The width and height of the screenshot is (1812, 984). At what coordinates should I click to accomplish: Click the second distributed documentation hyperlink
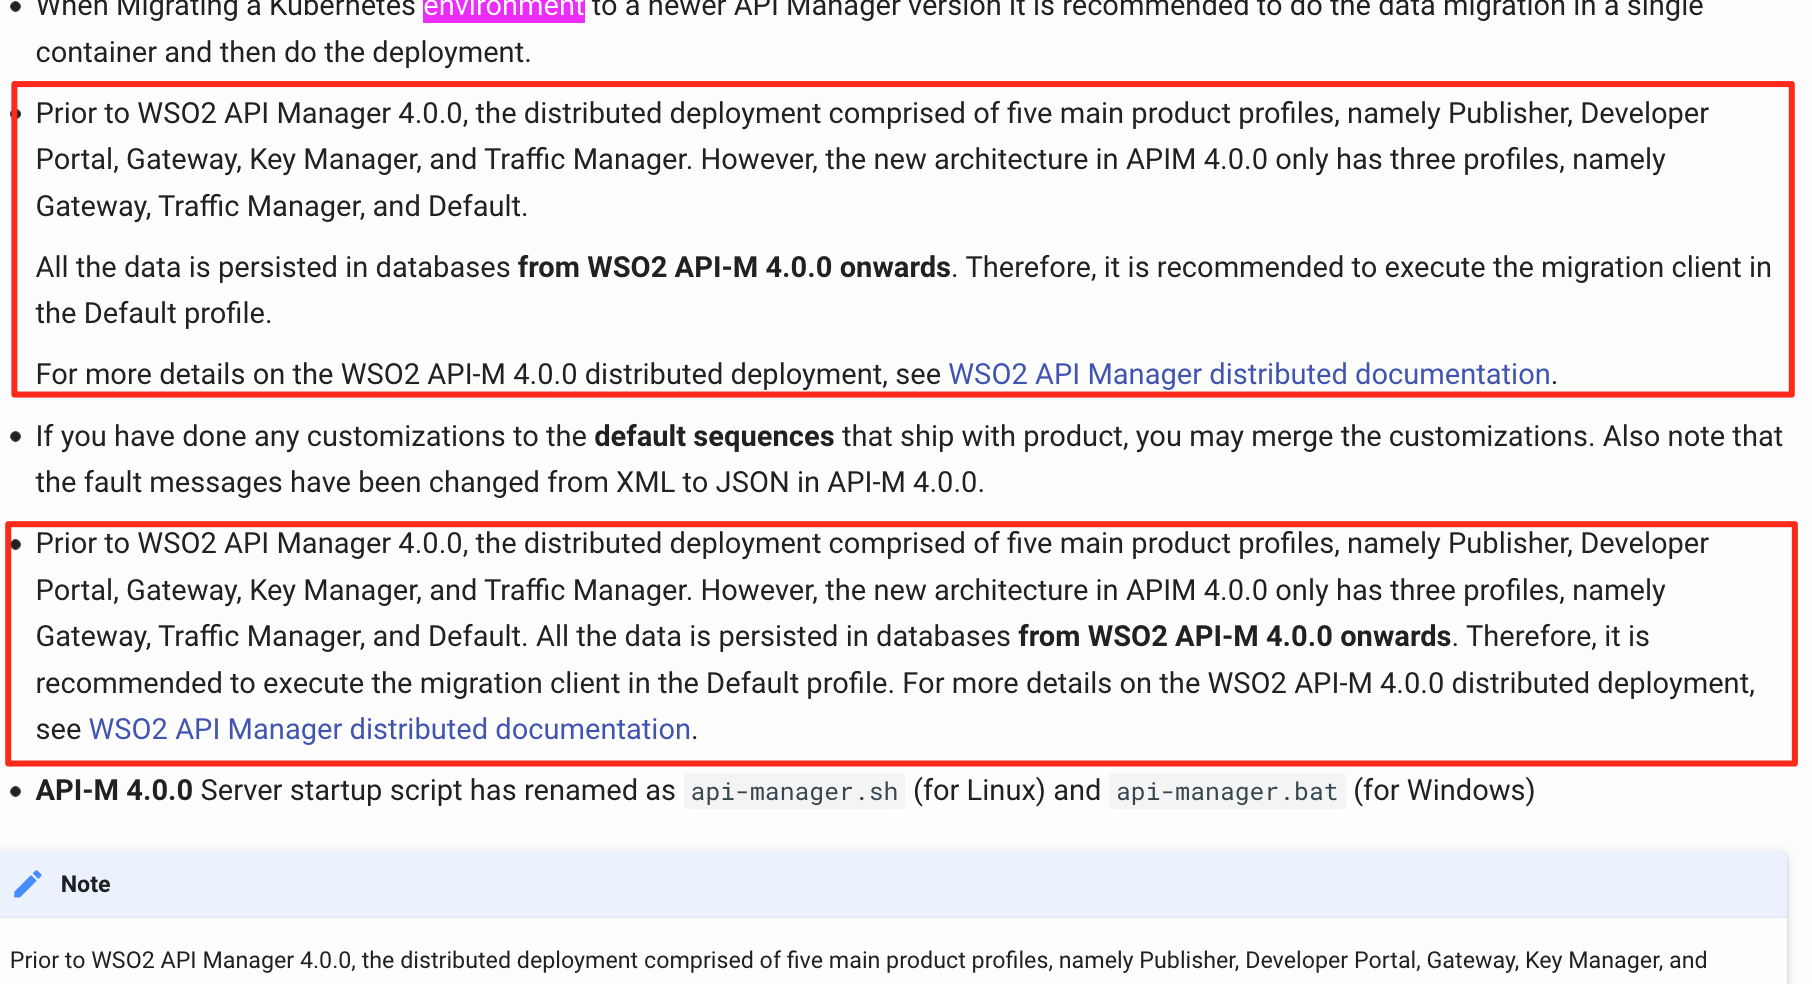(389, 729)
